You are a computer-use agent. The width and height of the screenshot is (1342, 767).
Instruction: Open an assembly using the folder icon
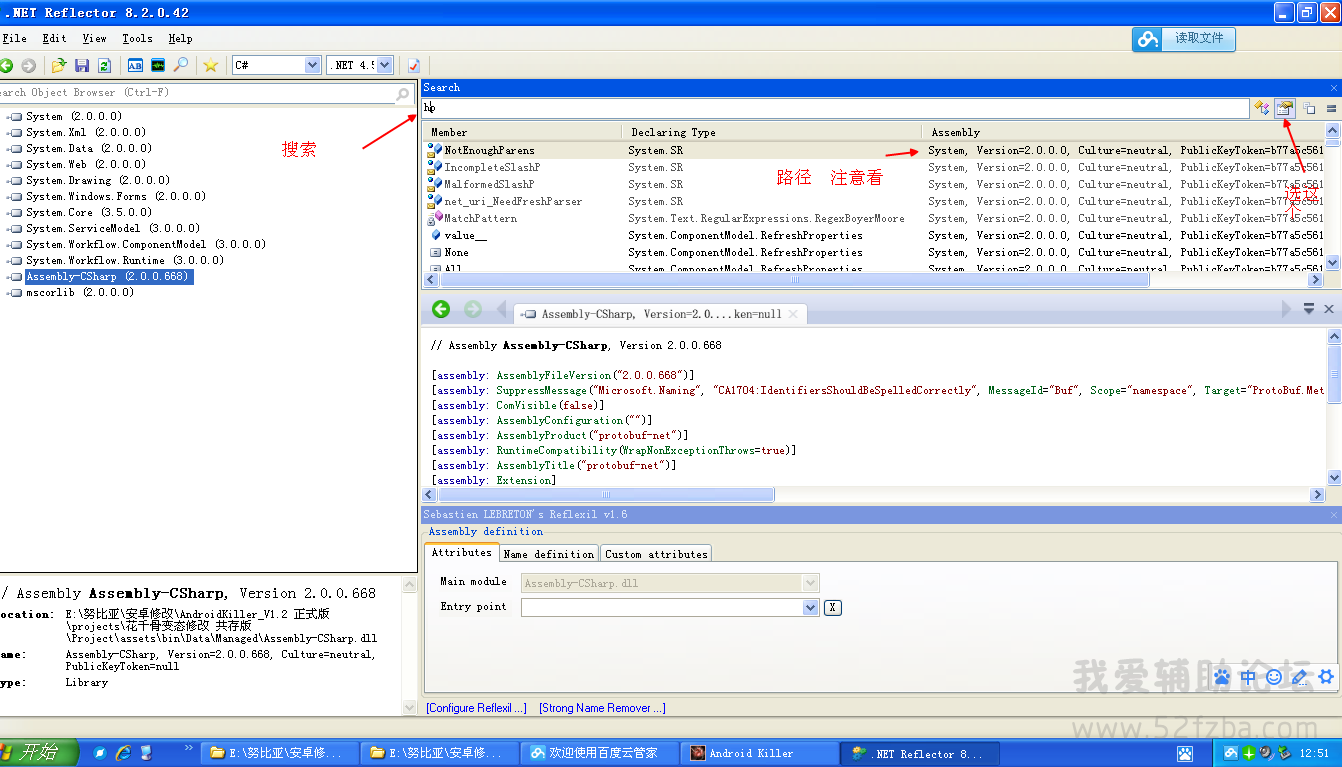(x=59, y=65)
